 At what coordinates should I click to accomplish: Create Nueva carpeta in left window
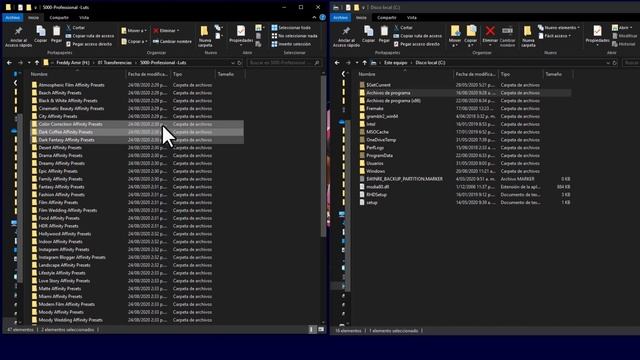click(x=205, y=37)
